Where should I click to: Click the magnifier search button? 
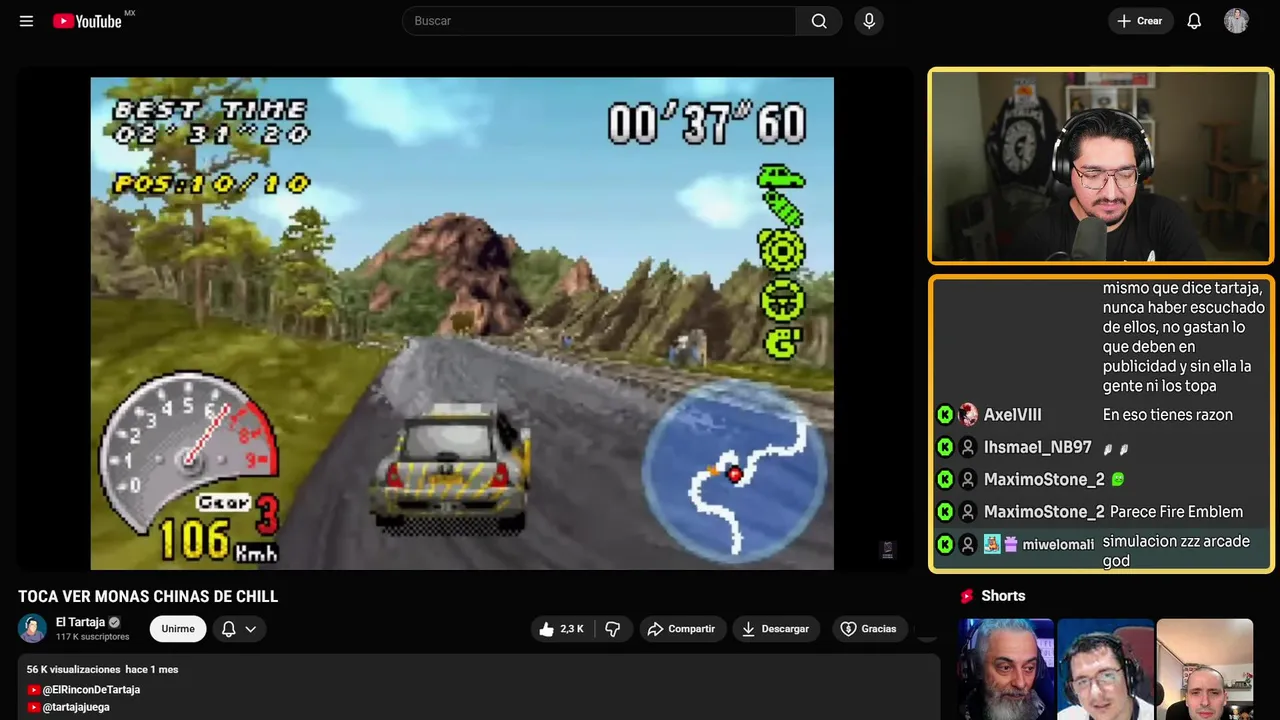(819, 21)
